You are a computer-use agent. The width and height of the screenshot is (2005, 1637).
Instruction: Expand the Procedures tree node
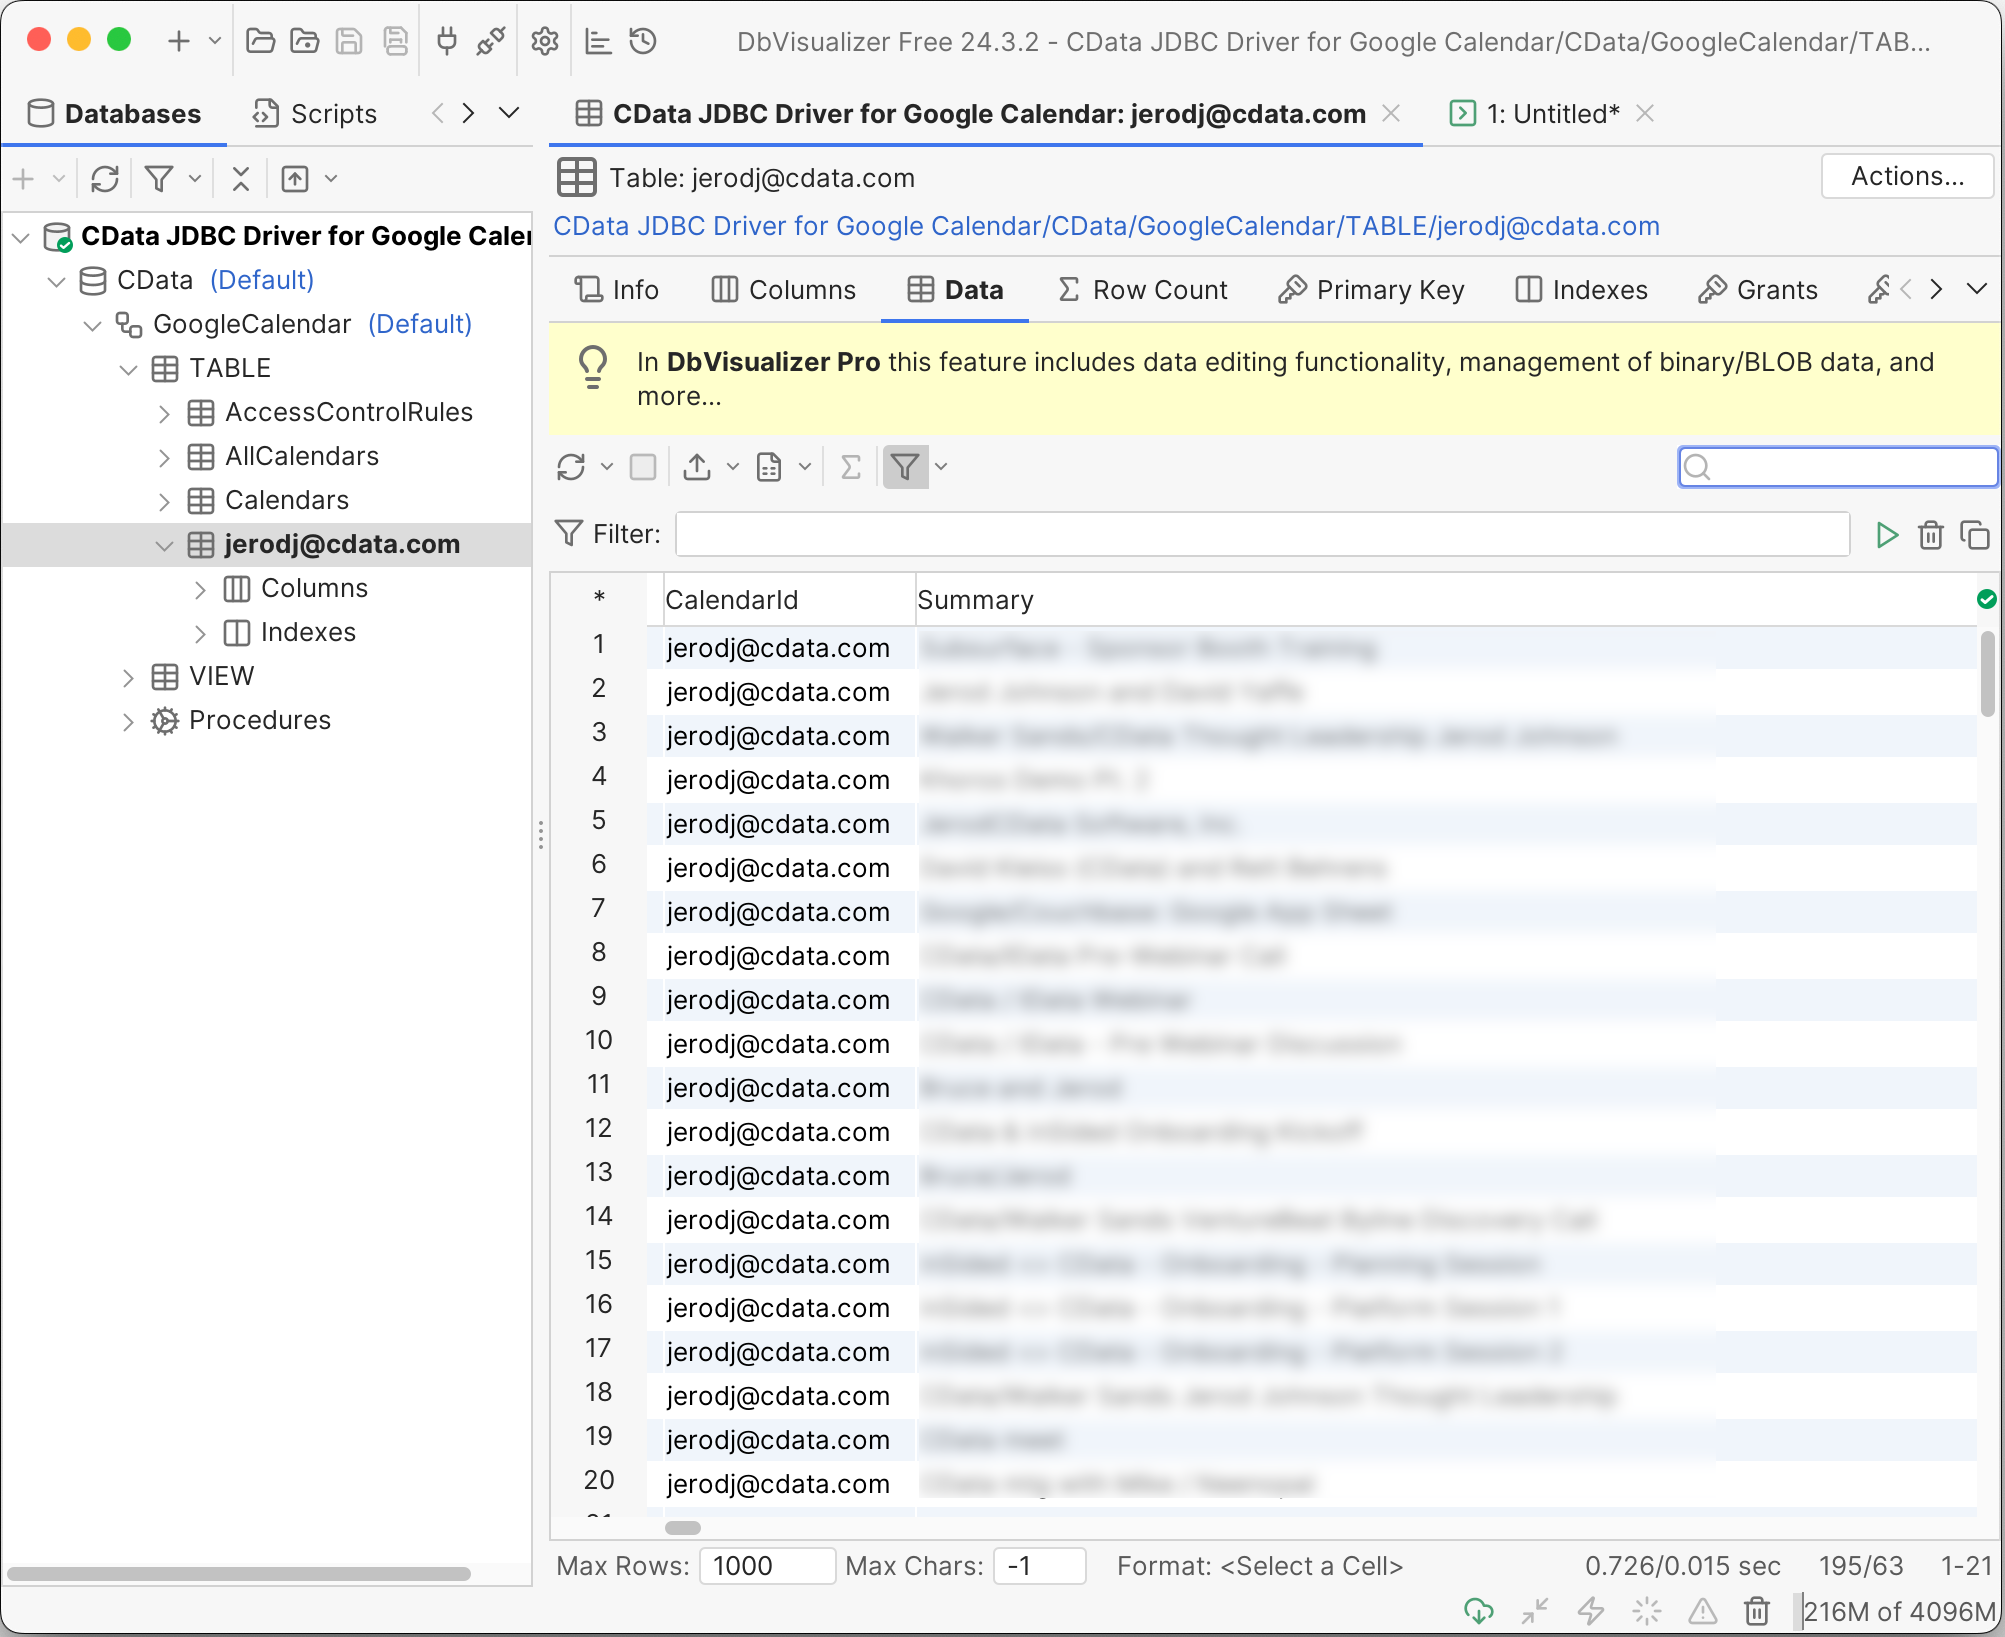[128, 721]
